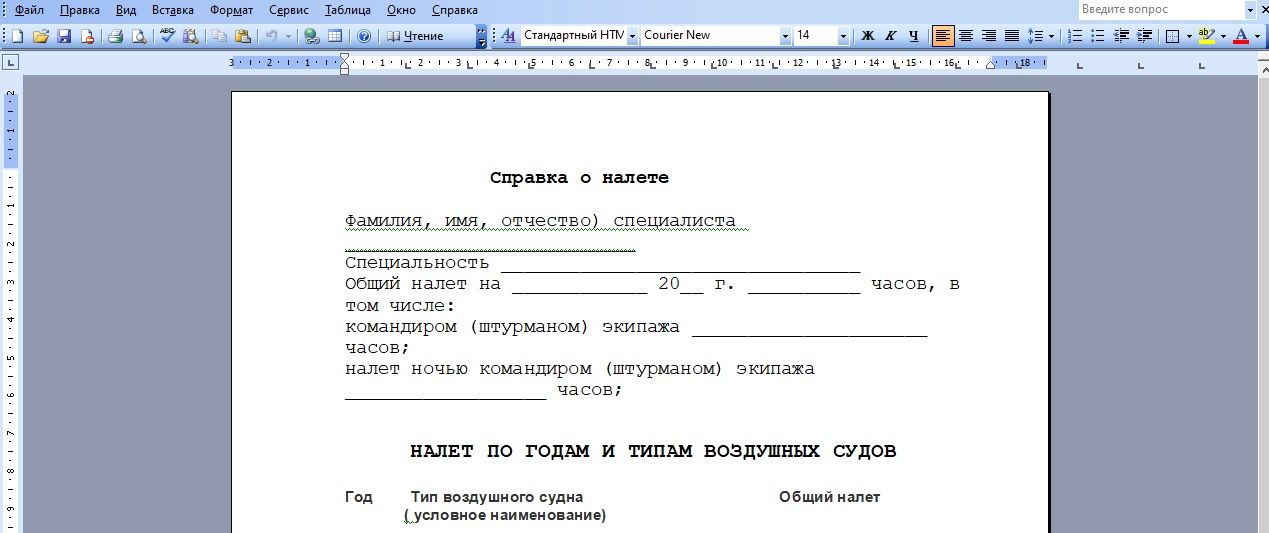
Task: Click the 'Общий налет' column header text
Action: coord(830,497)
